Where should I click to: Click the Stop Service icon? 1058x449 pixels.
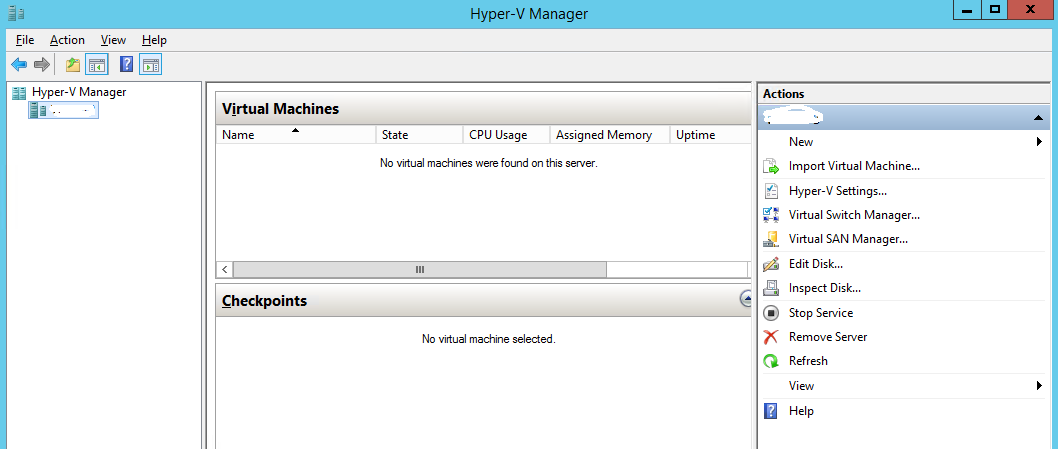click(771, 313)
